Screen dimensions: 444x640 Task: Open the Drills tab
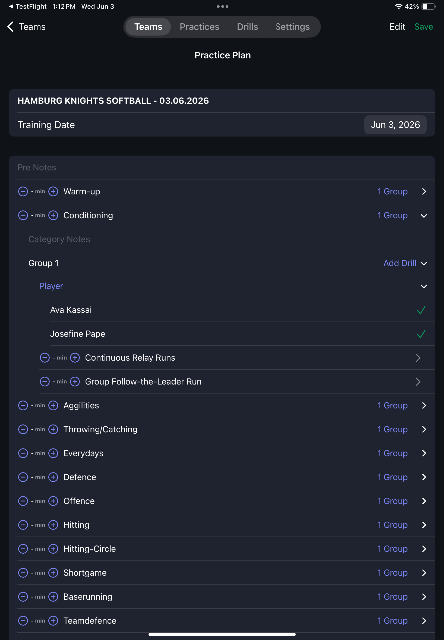coord(248,27)
